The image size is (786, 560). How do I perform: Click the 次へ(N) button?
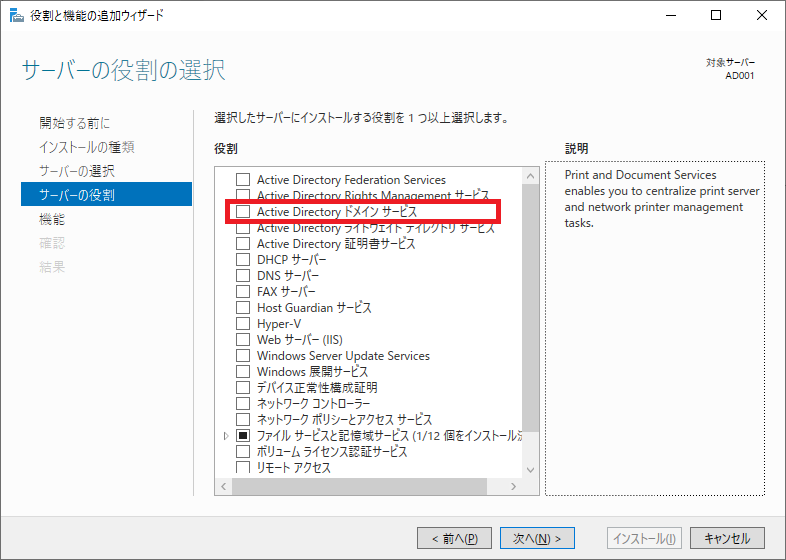tap(537, 538)
